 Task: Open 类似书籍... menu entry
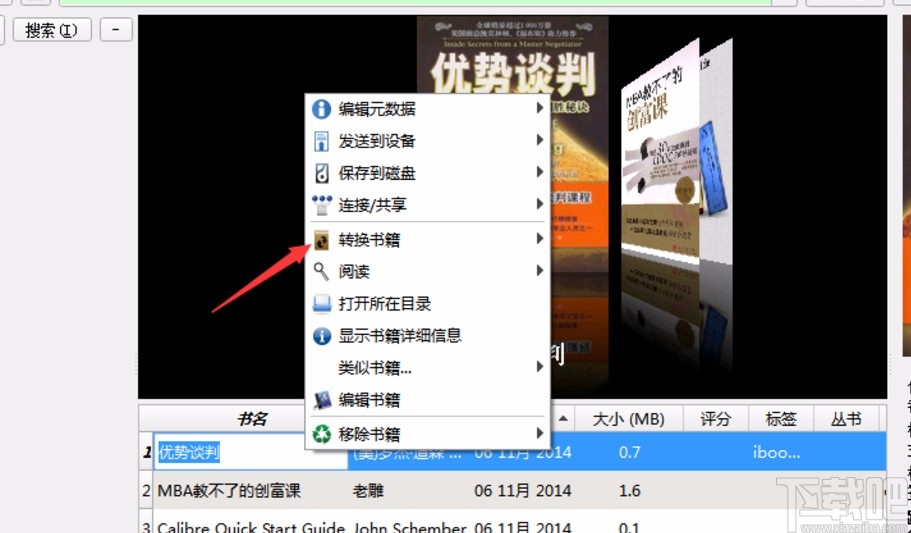[x=428, y=367]
